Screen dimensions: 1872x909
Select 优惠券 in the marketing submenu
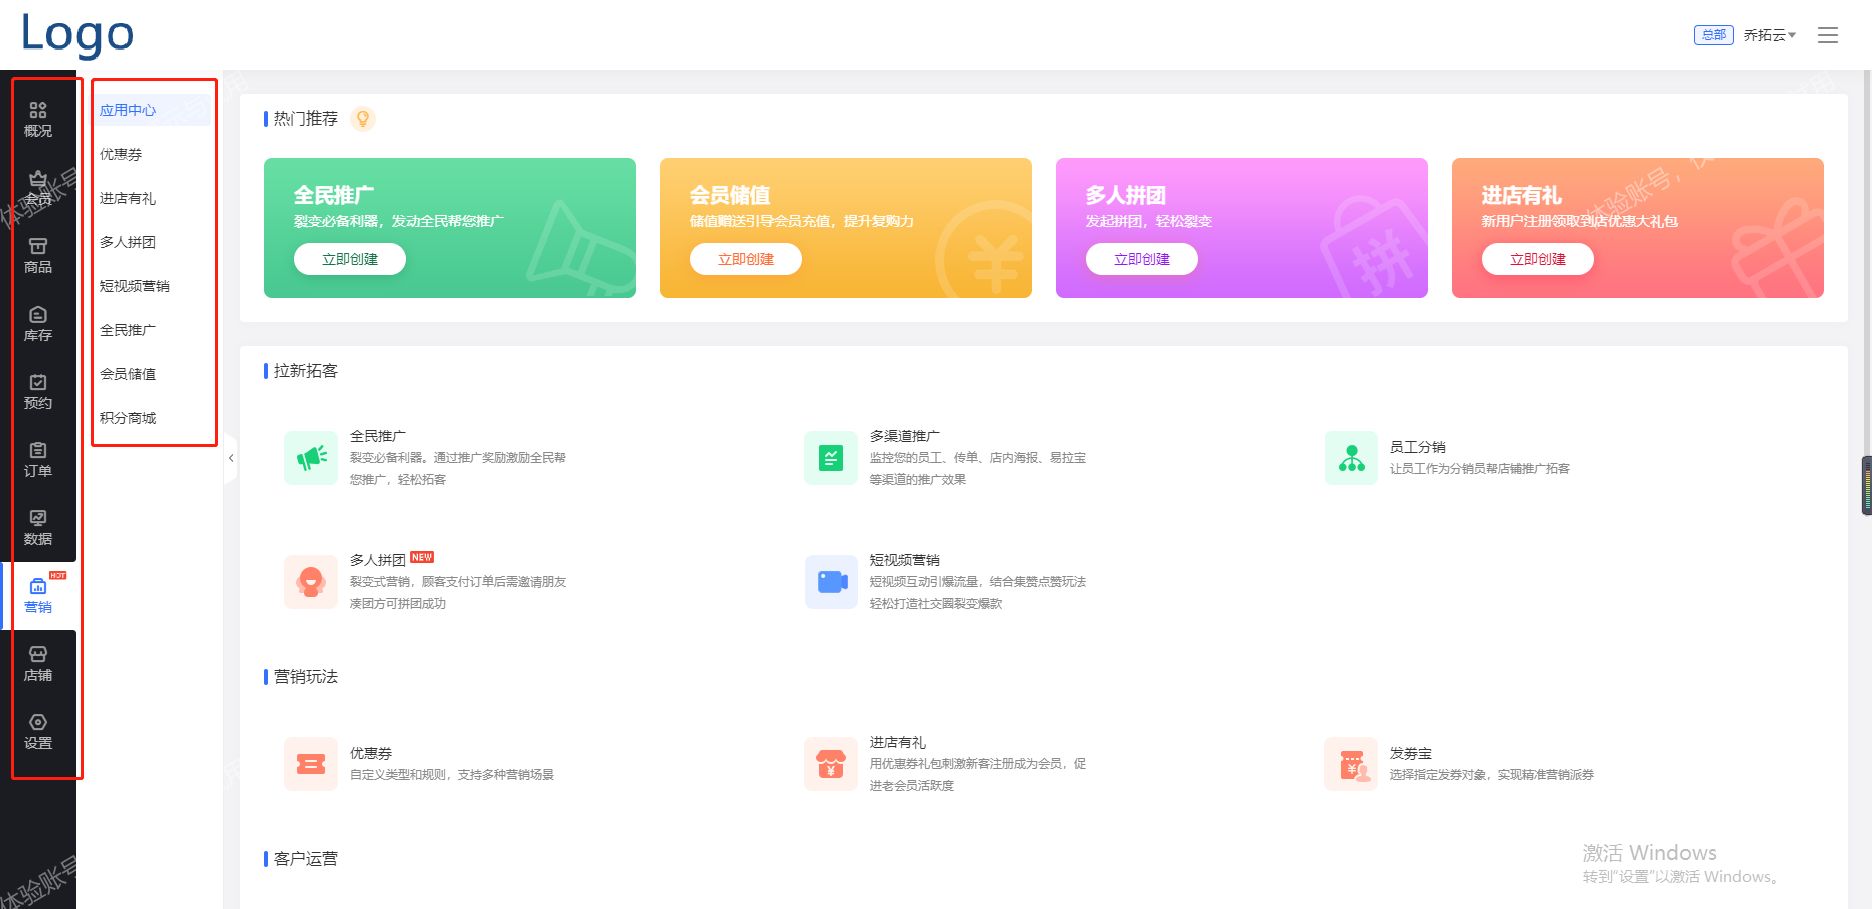pos(121,154)
